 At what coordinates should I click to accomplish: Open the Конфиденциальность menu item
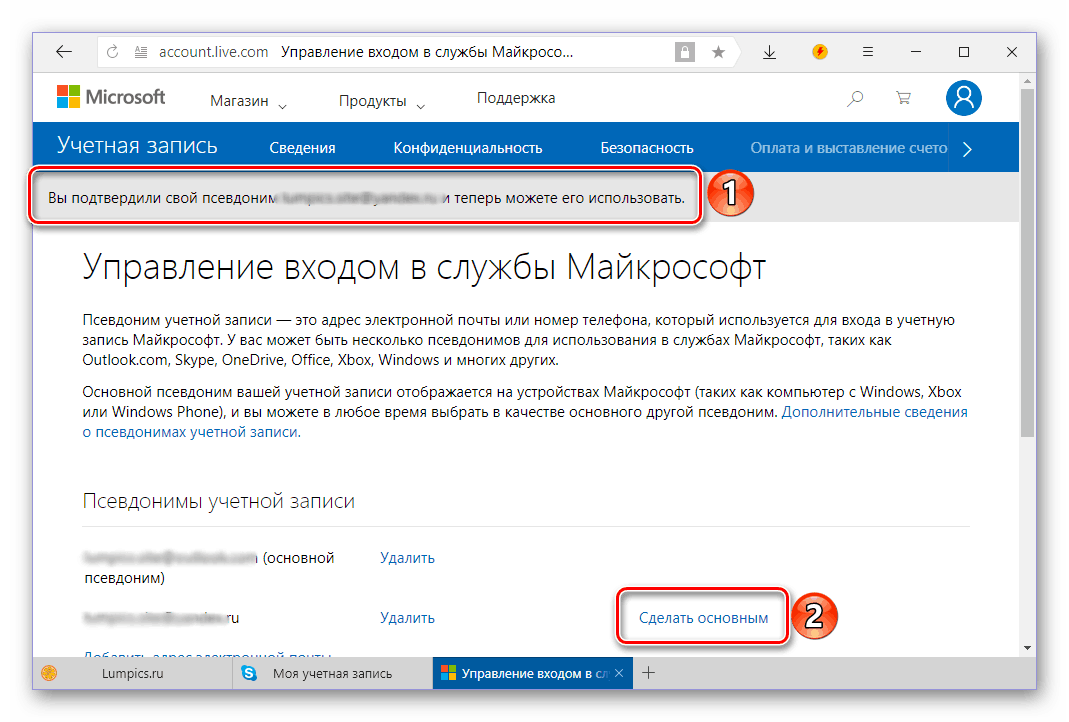pyautogui.click(x=467, y=148)
